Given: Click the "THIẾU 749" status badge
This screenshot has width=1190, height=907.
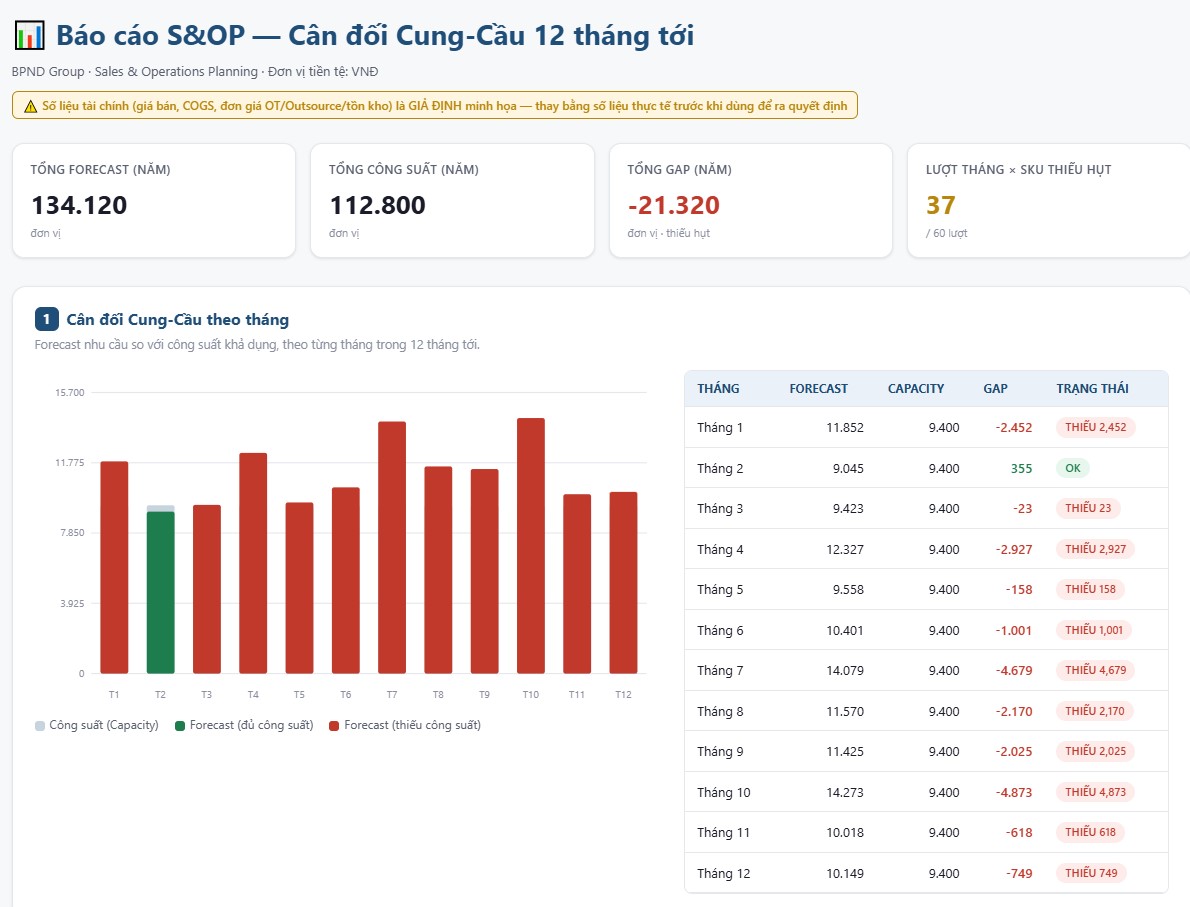Looking at the screenshot, I should 1091,874.
